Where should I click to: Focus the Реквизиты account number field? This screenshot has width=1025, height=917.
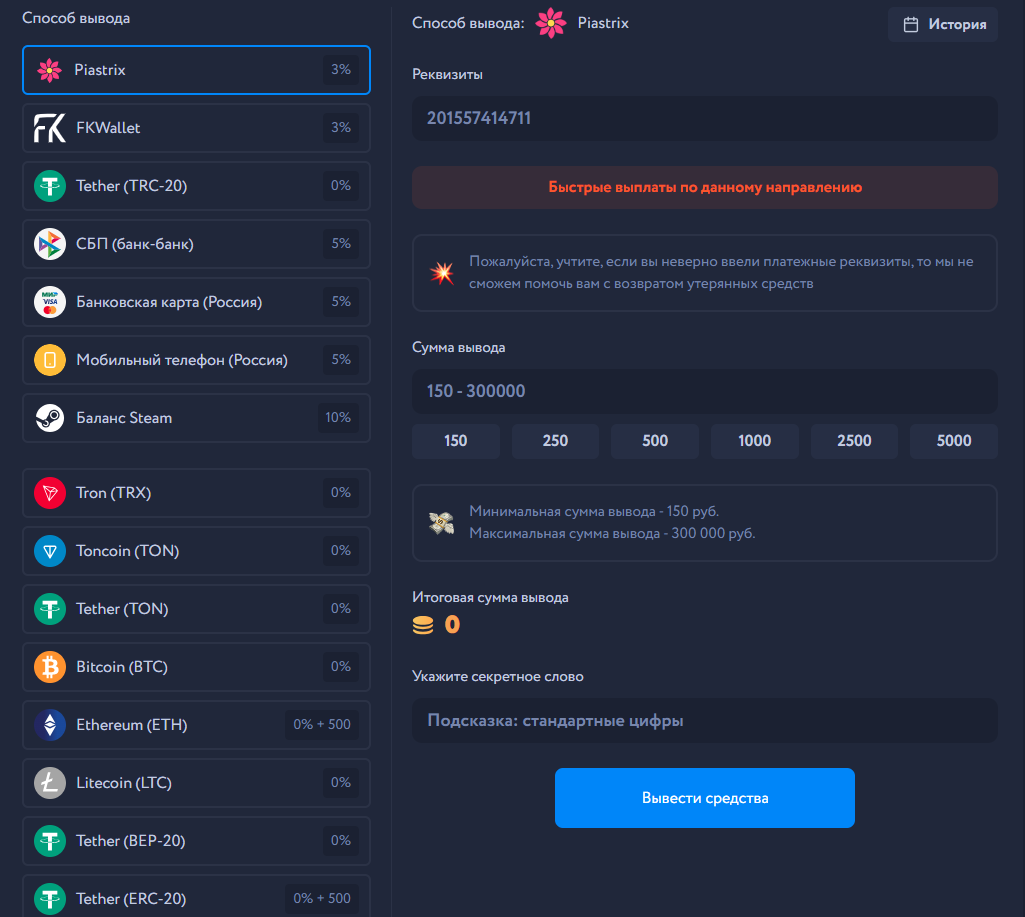coord(705,118)
